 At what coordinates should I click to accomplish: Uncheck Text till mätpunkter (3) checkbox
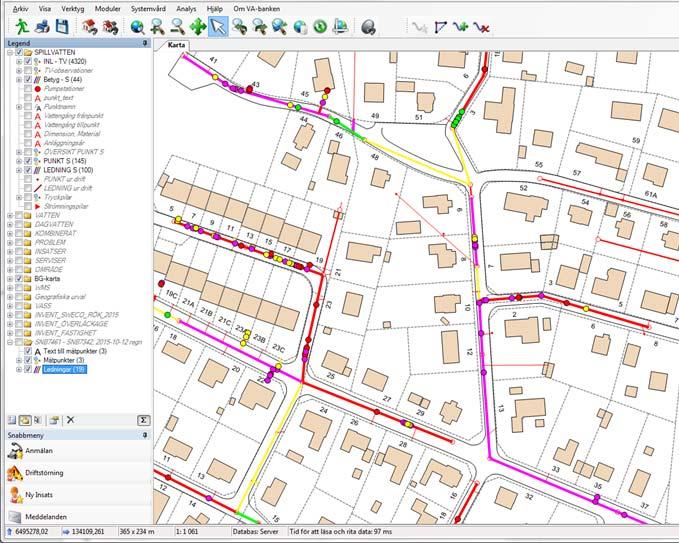28,351
